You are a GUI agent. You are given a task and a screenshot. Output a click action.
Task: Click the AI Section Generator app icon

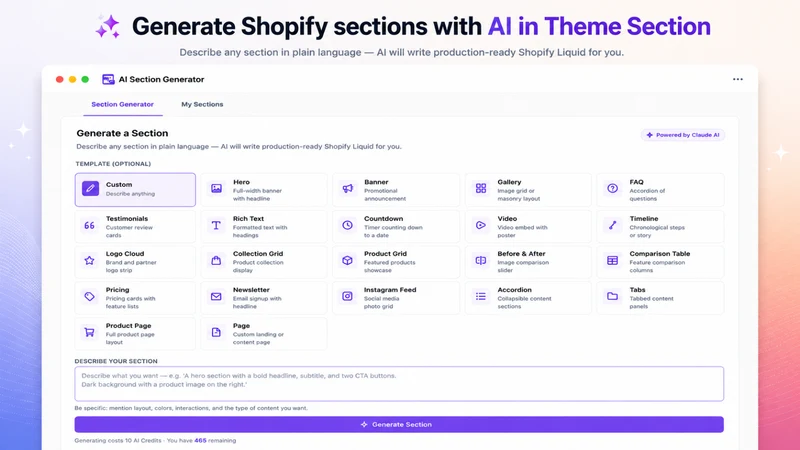click(x=108, y=79)
